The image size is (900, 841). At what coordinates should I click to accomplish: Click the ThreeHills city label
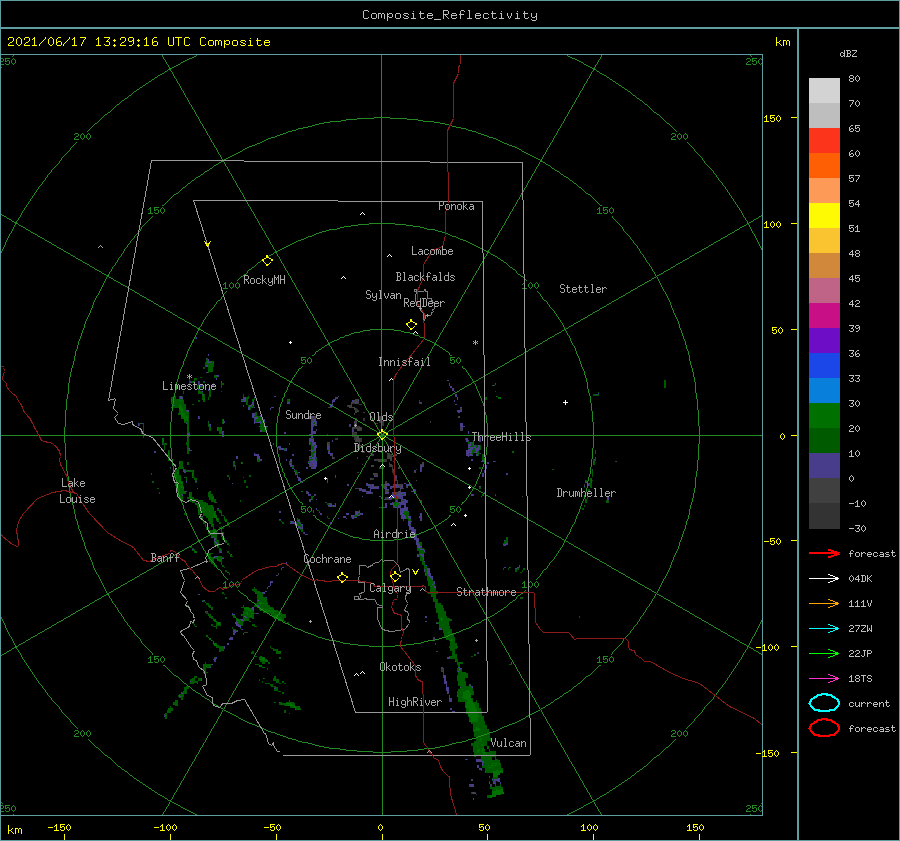pyautogui.click(x=502, y=437)
